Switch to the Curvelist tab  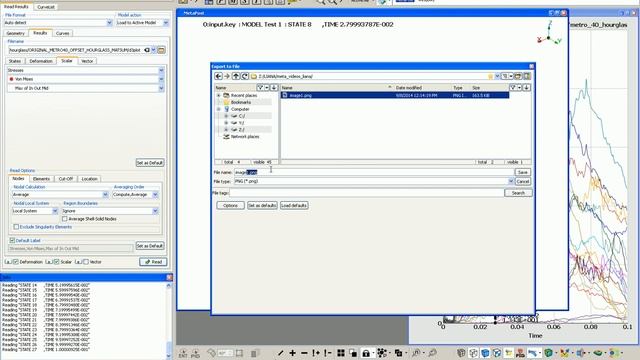pyautogui.click(x=46, y=7)
